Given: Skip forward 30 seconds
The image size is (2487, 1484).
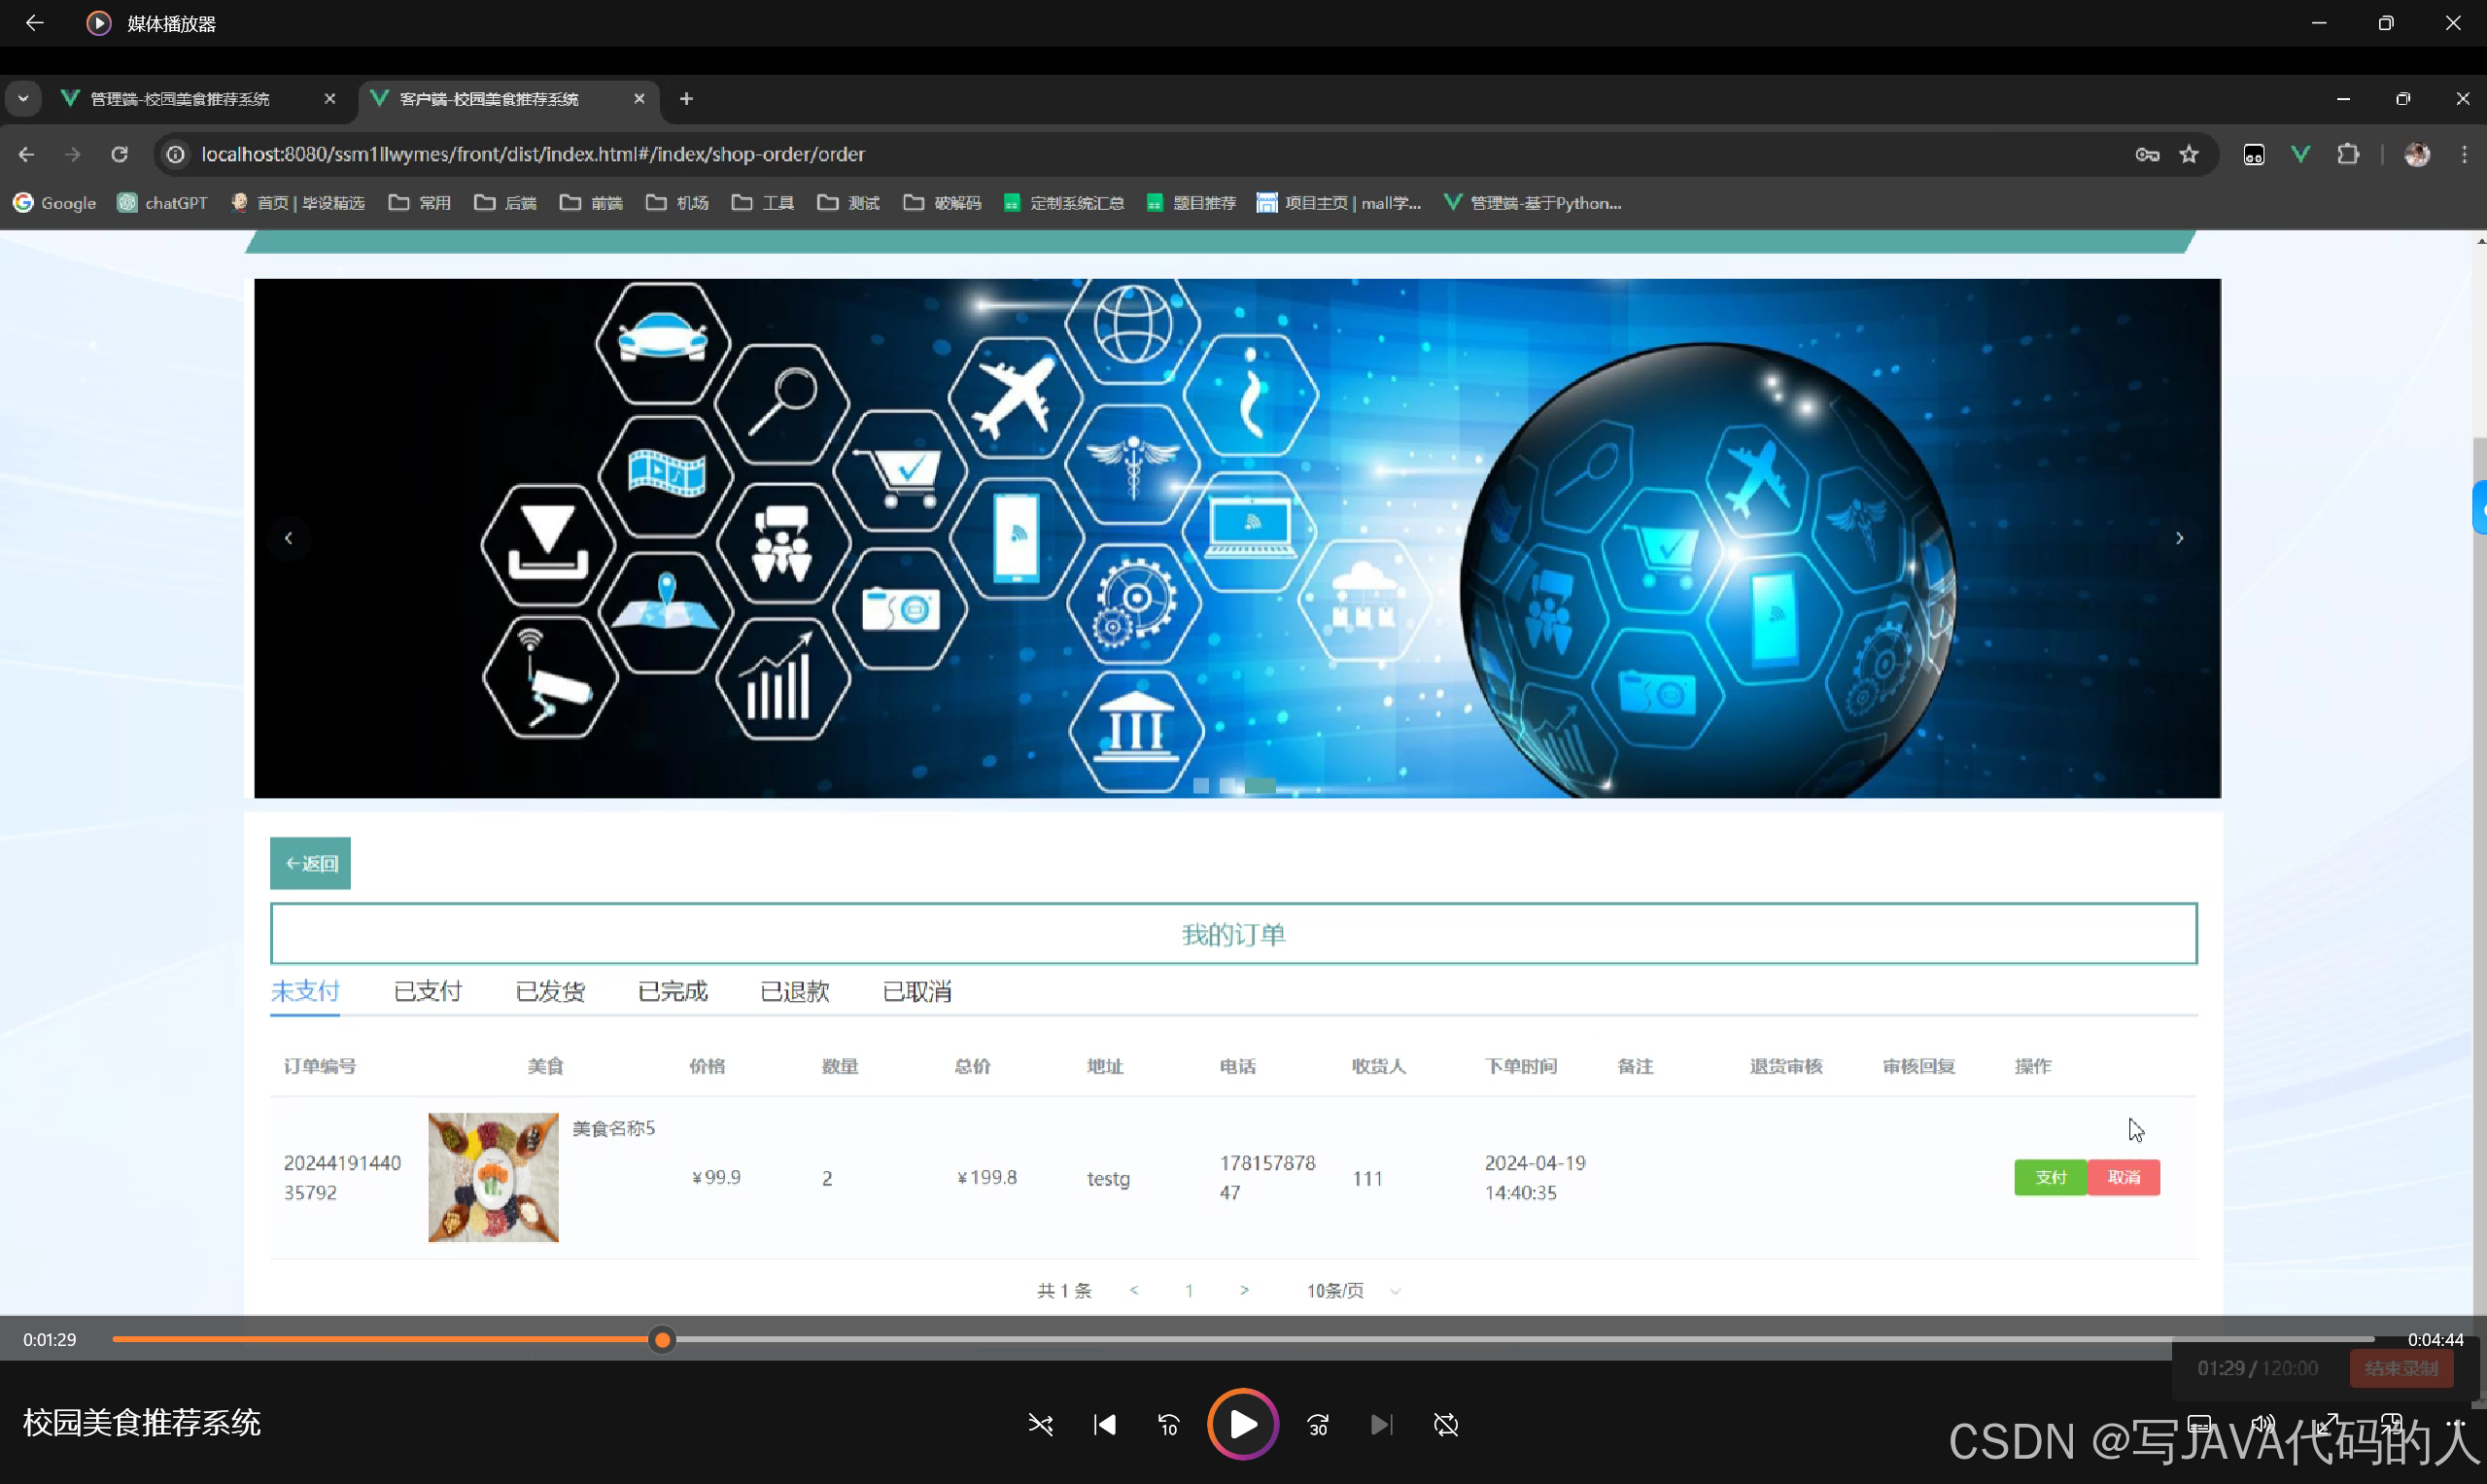Looking at the screenshot, I should pos(1318,1424).
